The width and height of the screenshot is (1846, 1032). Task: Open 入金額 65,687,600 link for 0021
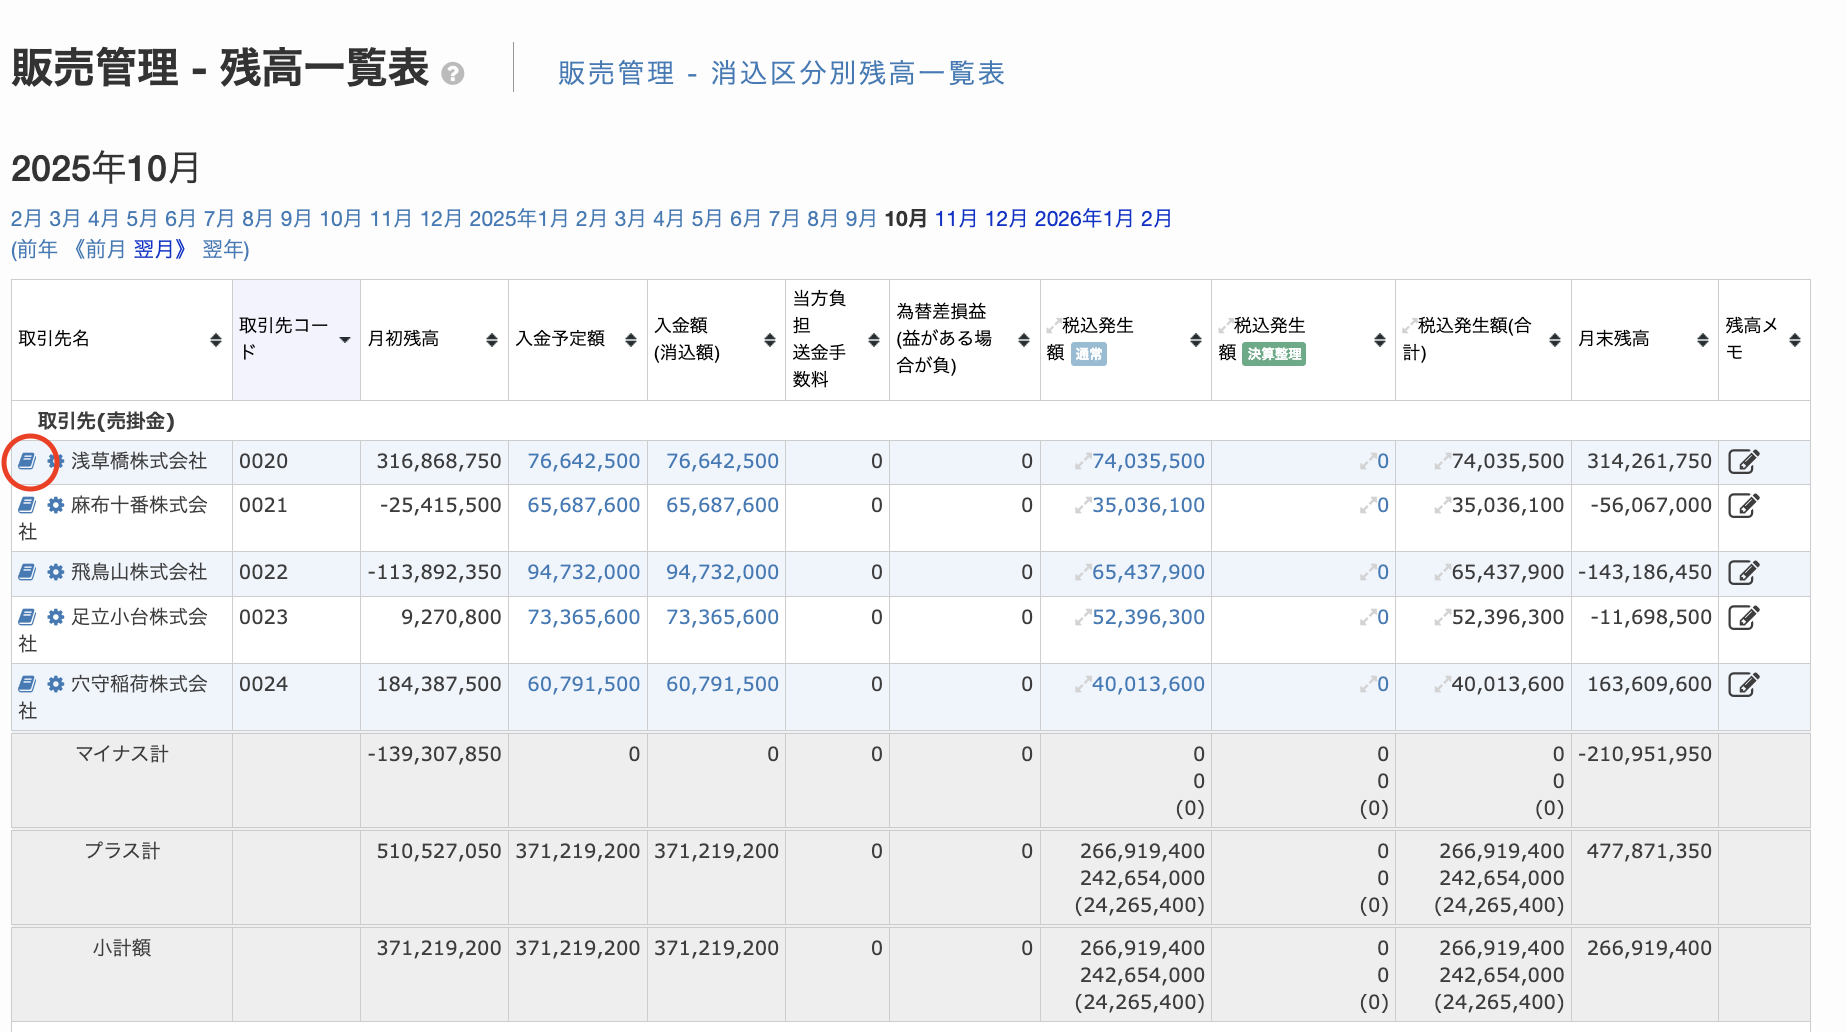click(x=722, y=505)
